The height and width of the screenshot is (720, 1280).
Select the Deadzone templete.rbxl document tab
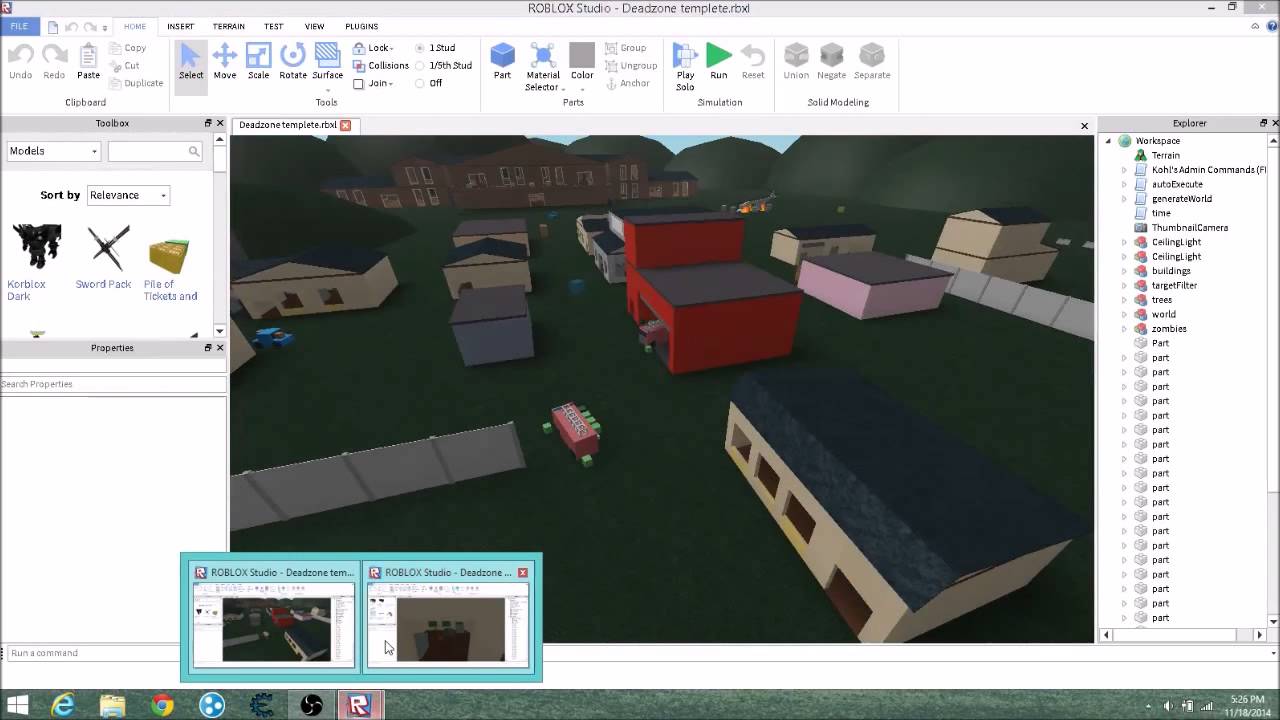click(x=287, y=125)
